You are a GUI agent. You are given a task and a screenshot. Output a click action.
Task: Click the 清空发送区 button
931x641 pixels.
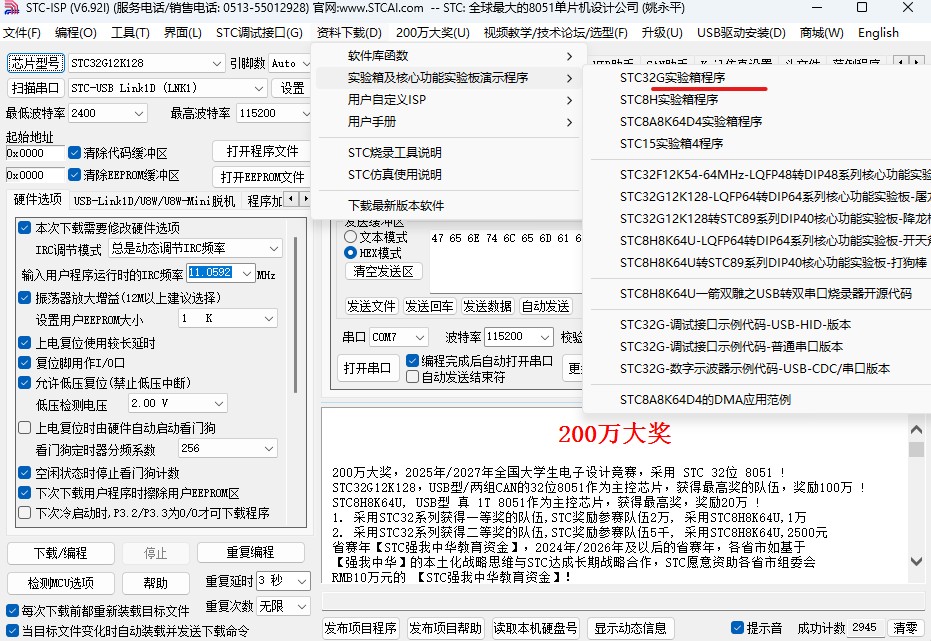[x=383, y=271]
